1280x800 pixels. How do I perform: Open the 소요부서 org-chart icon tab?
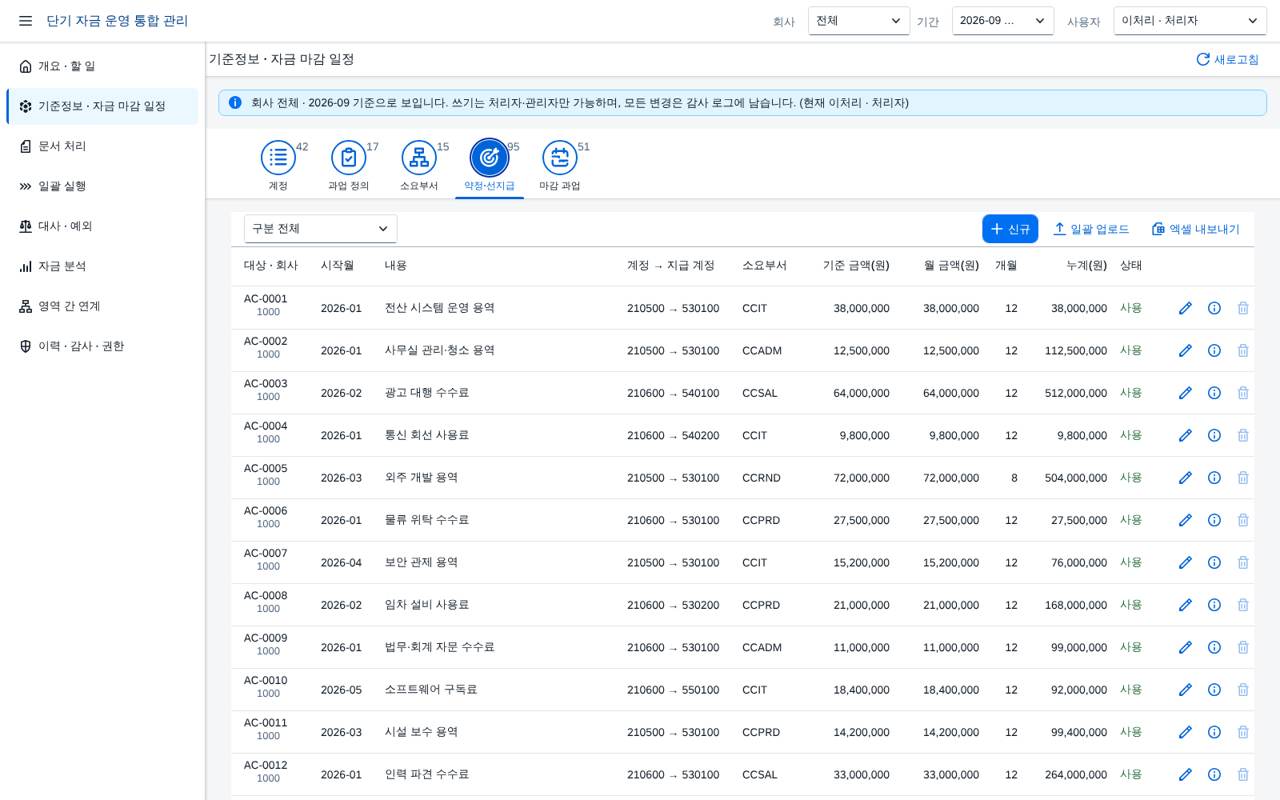pos(419,158)
